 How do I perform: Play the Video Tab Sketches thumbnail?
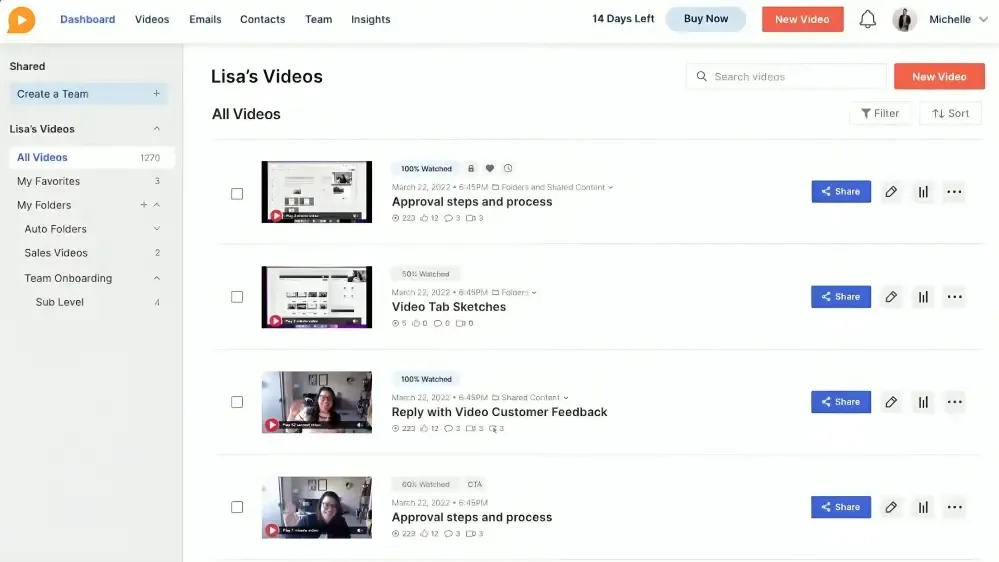click(317, 297)
